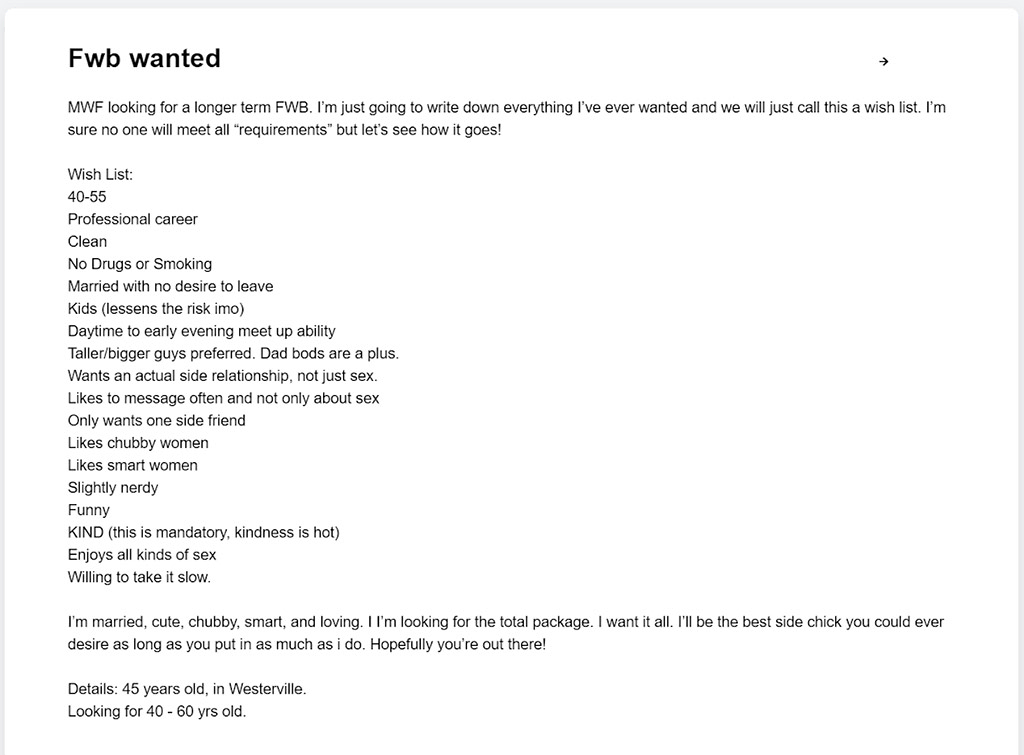The image size is (1024, 755).
Task: Click the "Slightly nerdy" list entry
Action: 113,487
